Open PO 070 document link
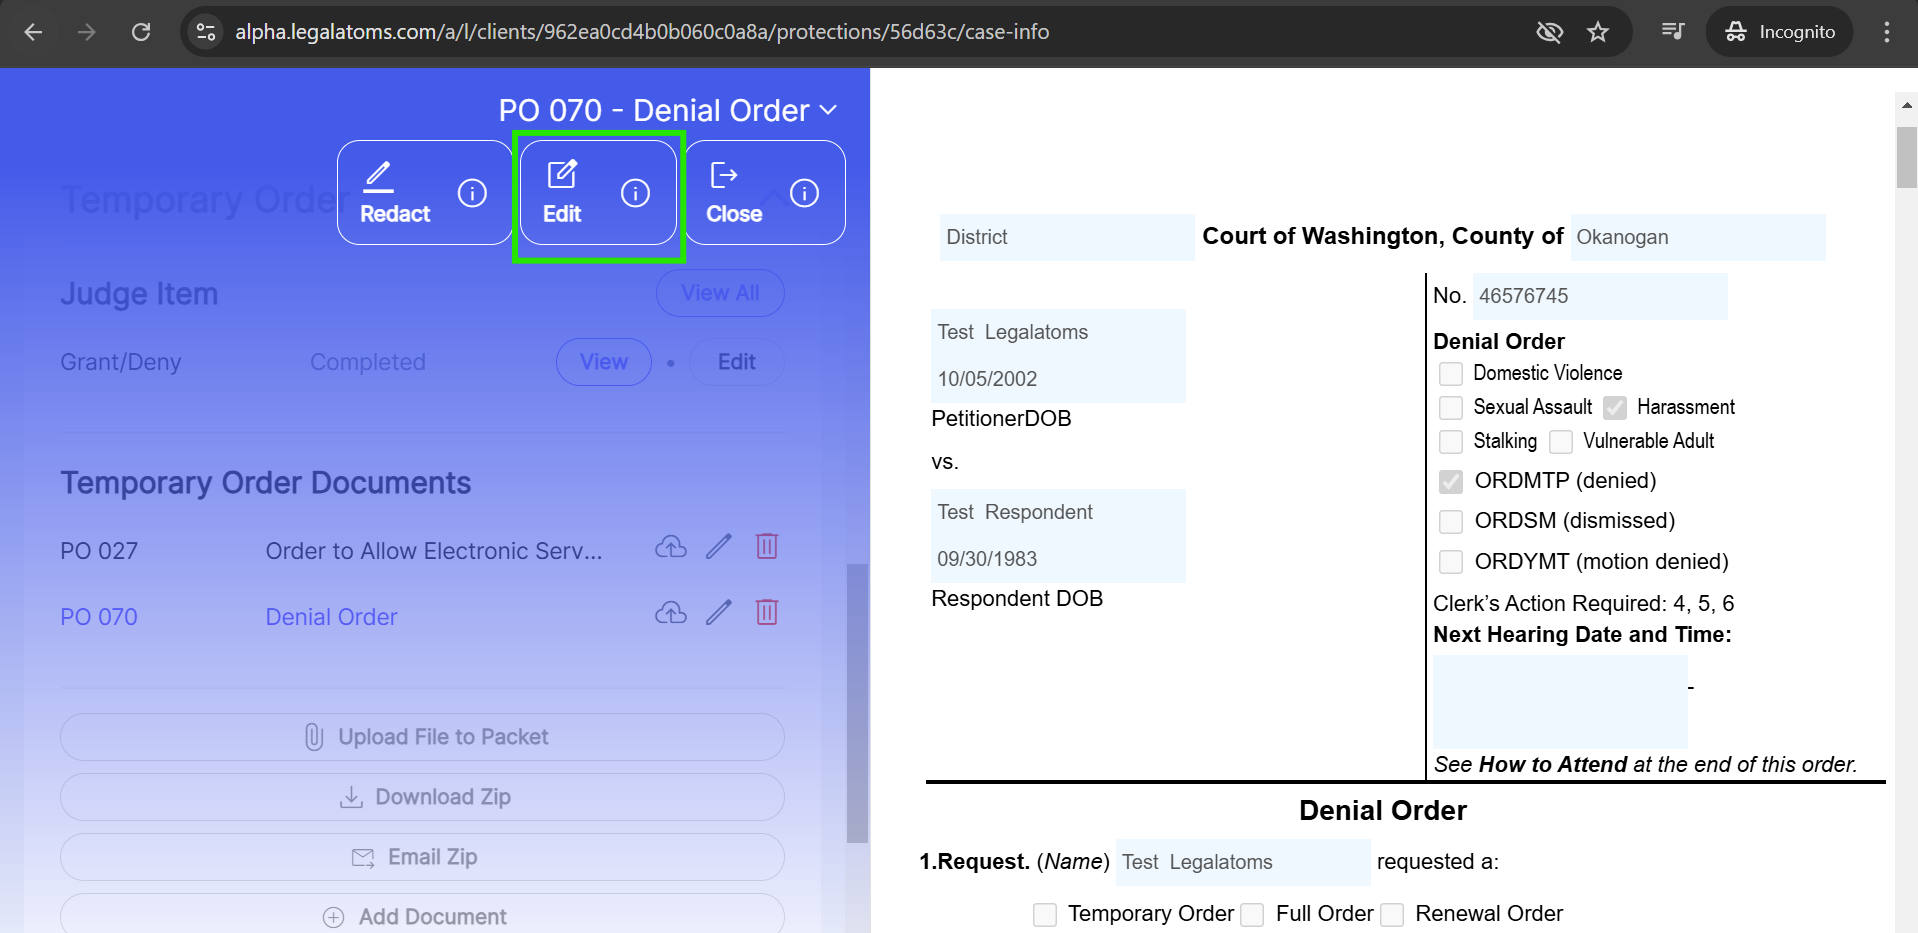 point(99,617)
